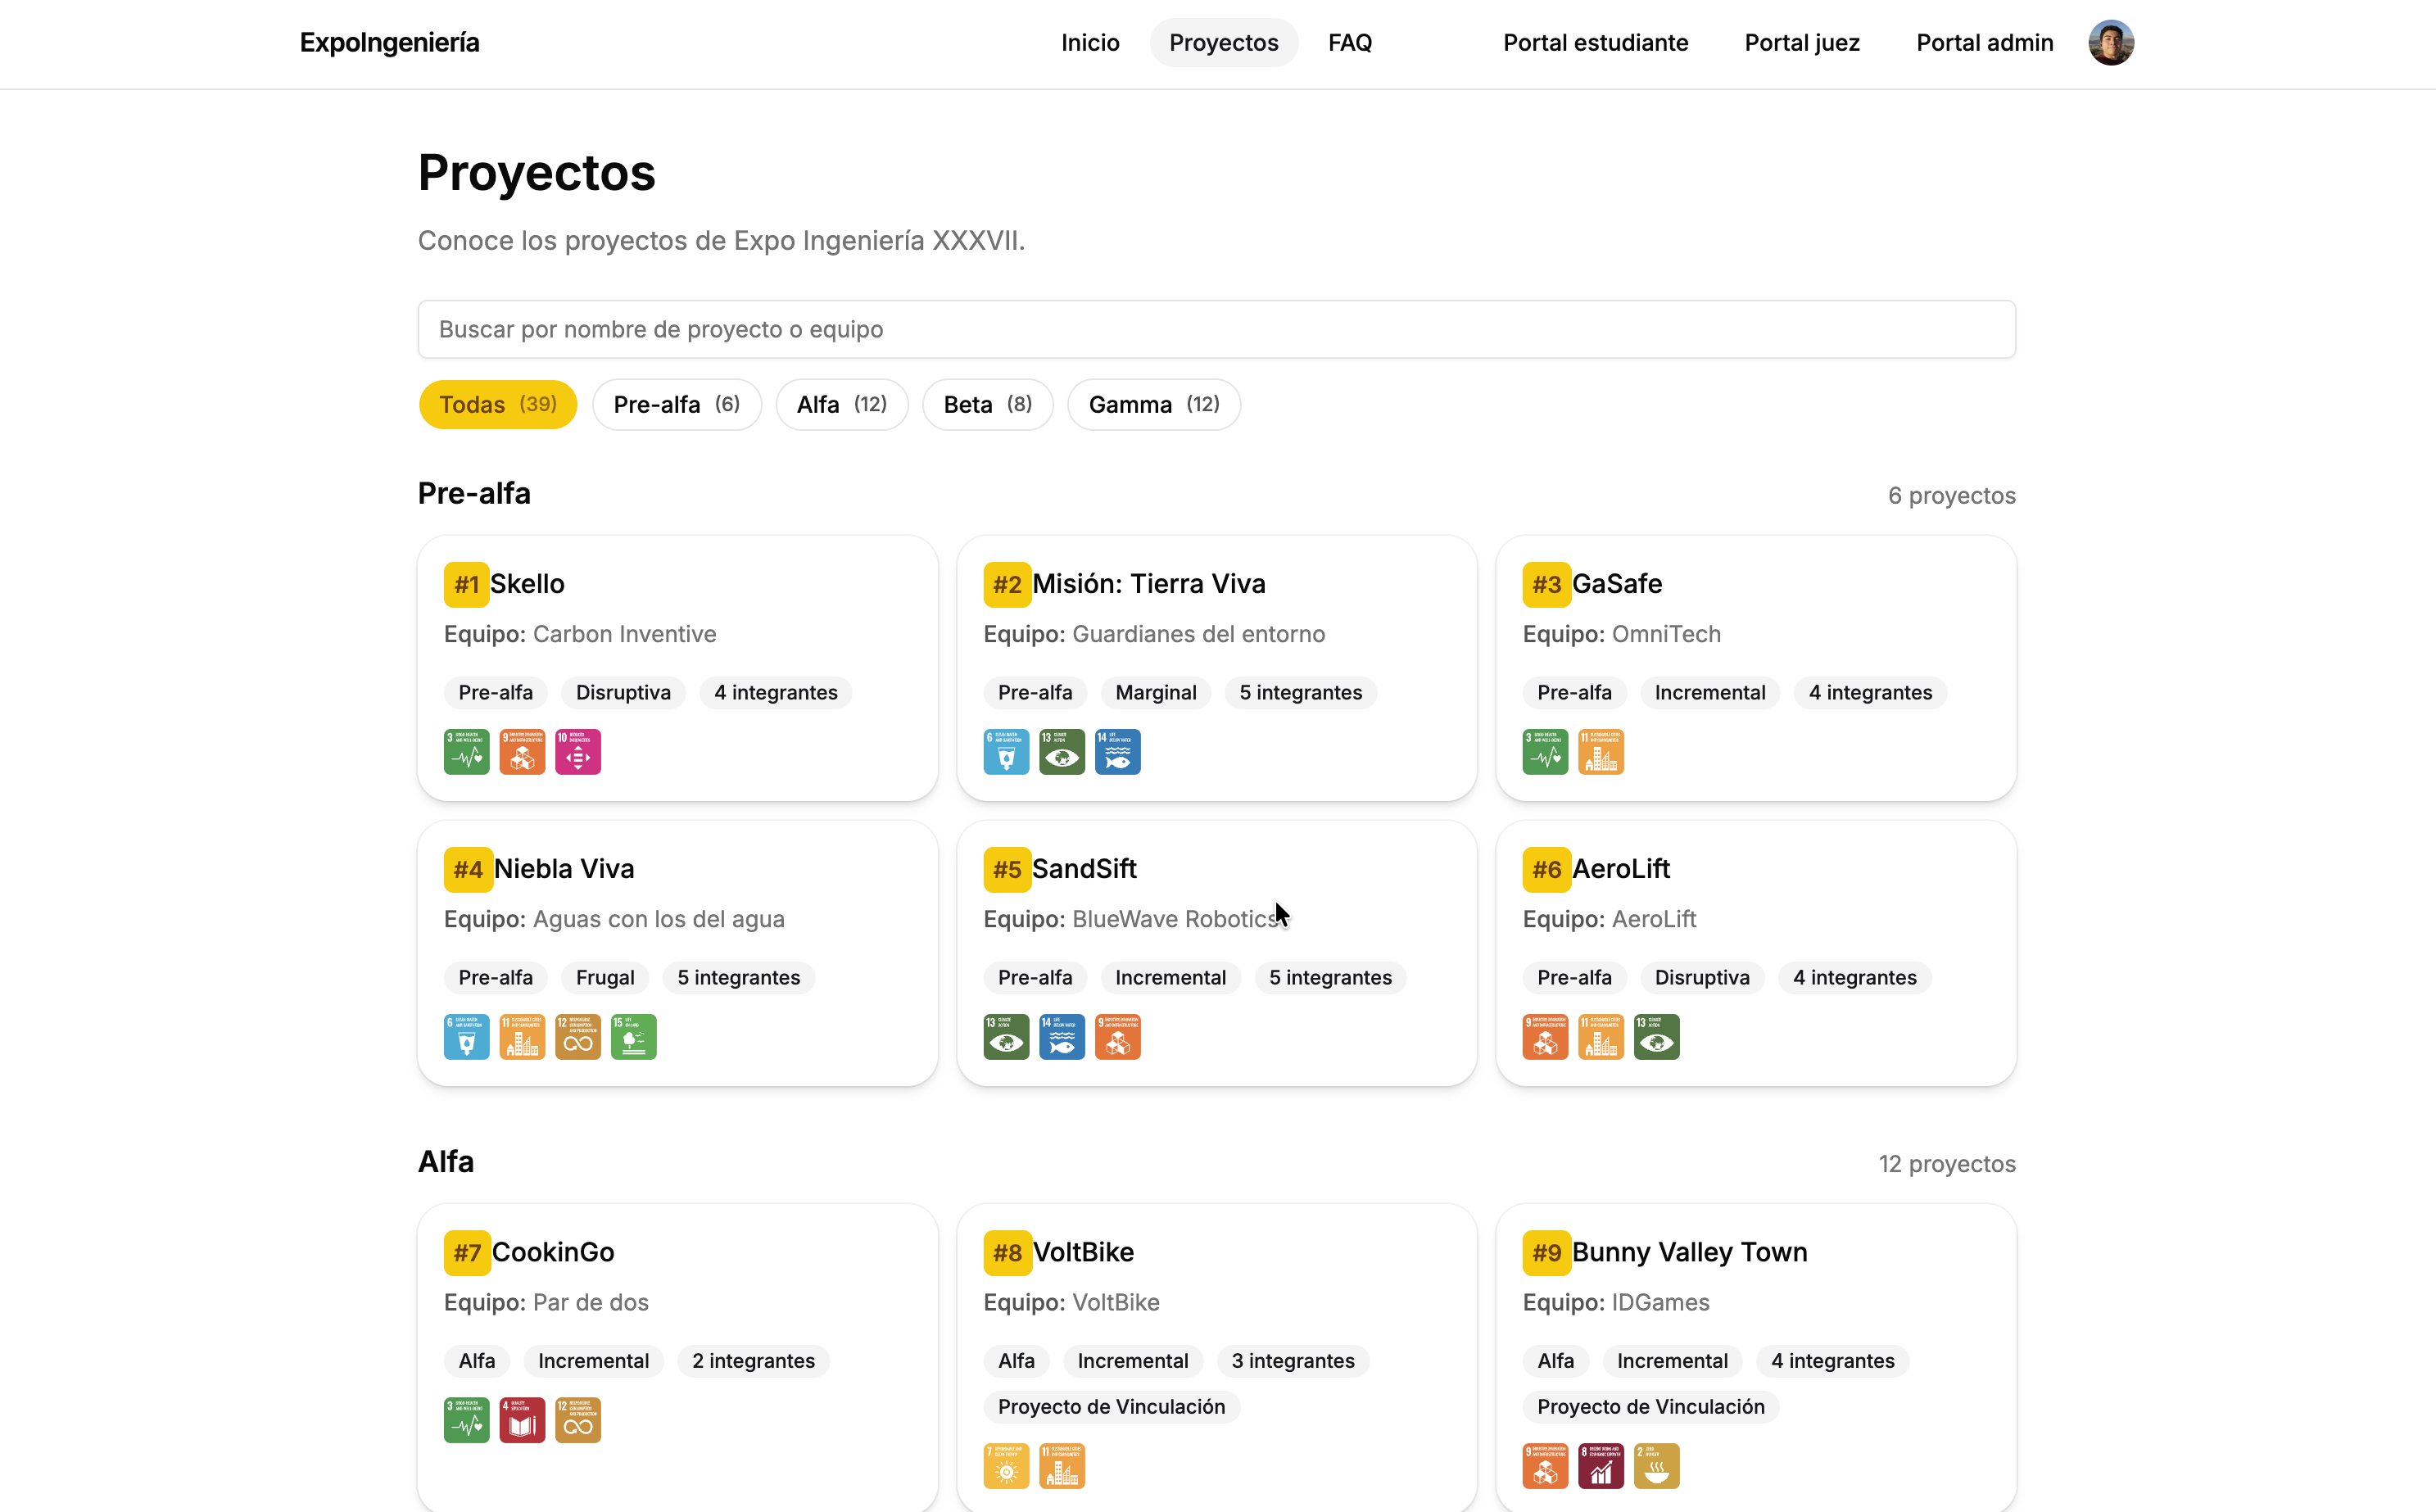The width and height of the screenshot is (2436, 1512).
Task: Click SDG 10 inequalities icon on Skello card
Action: (578, 752)
